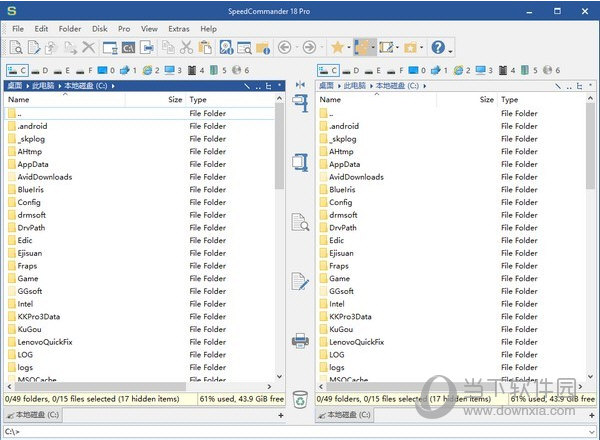Click the equalize panels splitter icon
This screenshot has height=440, width=600.
[x=300, y=85]
